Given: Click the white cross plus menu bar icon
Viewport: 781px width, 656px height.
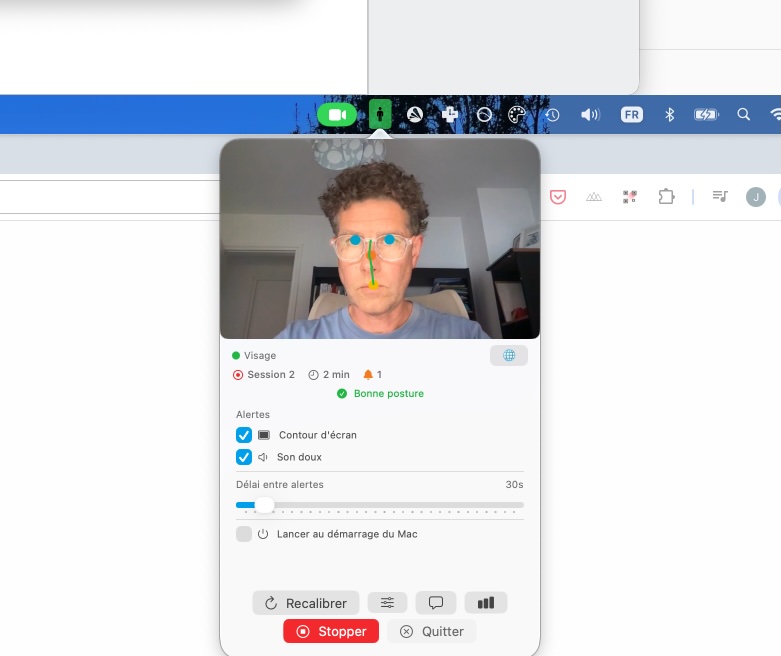Looking at the screenshot, I should (x=450, y=115).
